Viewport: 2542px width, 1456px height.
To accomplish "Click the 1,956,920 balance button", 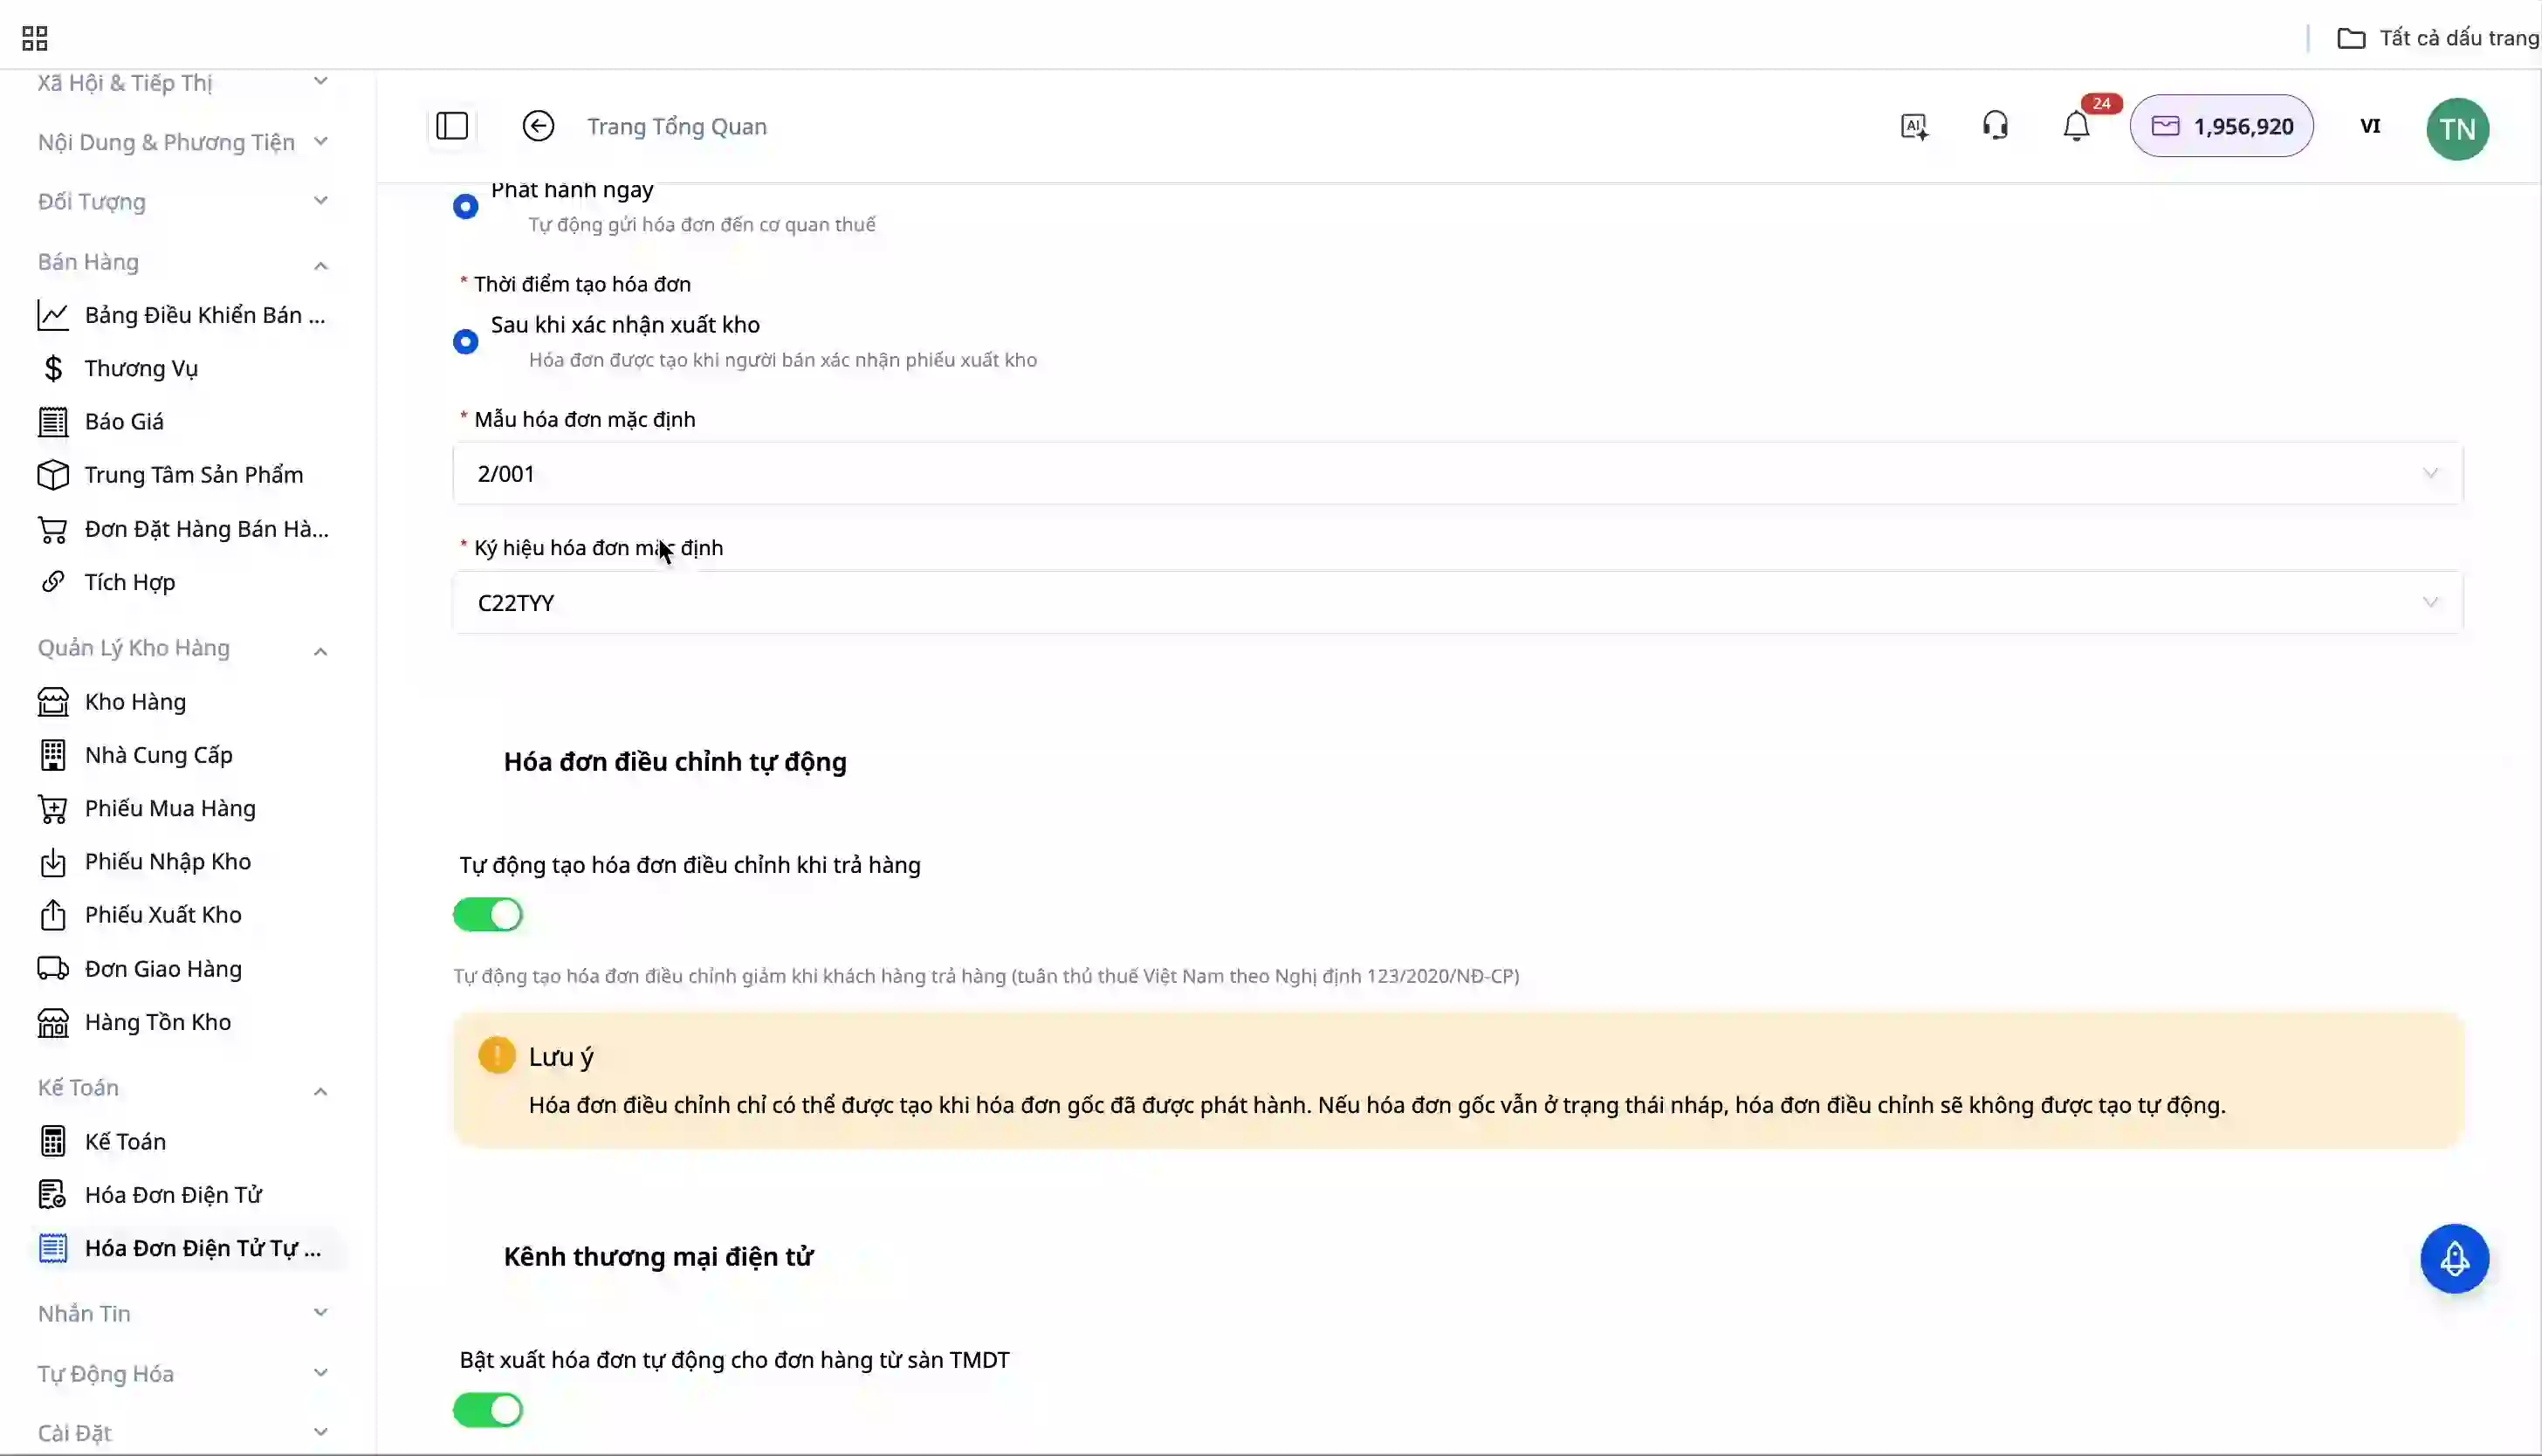I will coord(2222,126).
